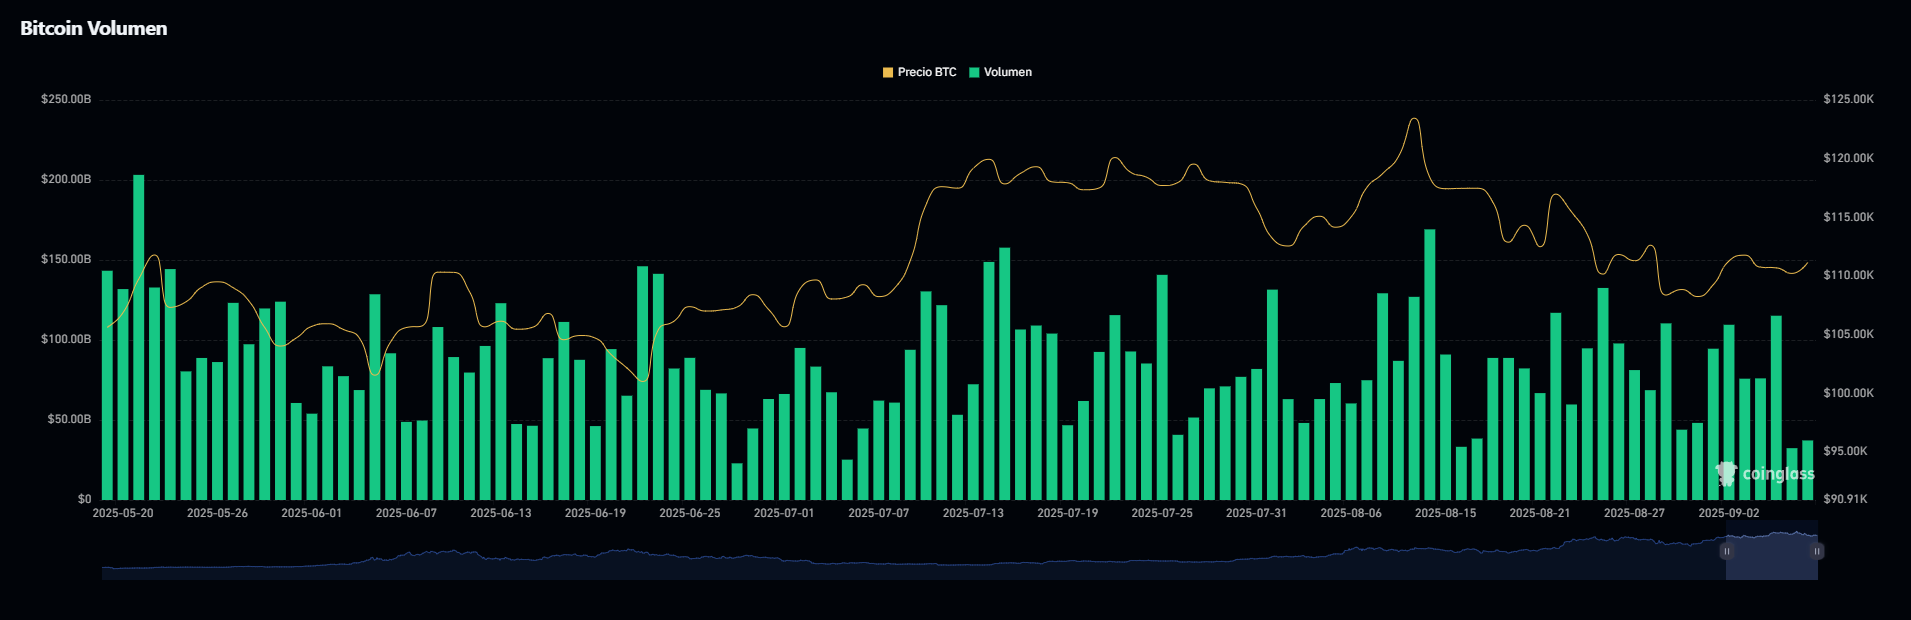Image resolution: width=1911 pixels, height=620 pixels.
Task: Toggle the yellow Precio BTC legend swatch
Action: tap(887, 73)
